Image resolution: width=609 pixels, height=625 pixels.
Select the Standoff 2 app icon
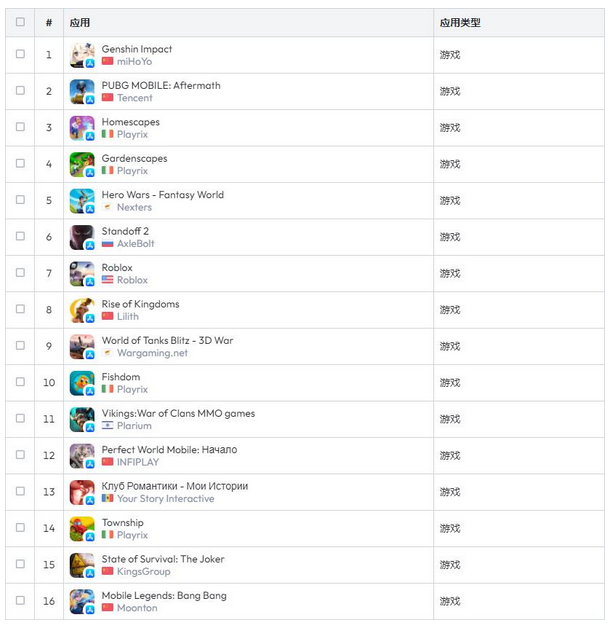[x=82, y=237]
